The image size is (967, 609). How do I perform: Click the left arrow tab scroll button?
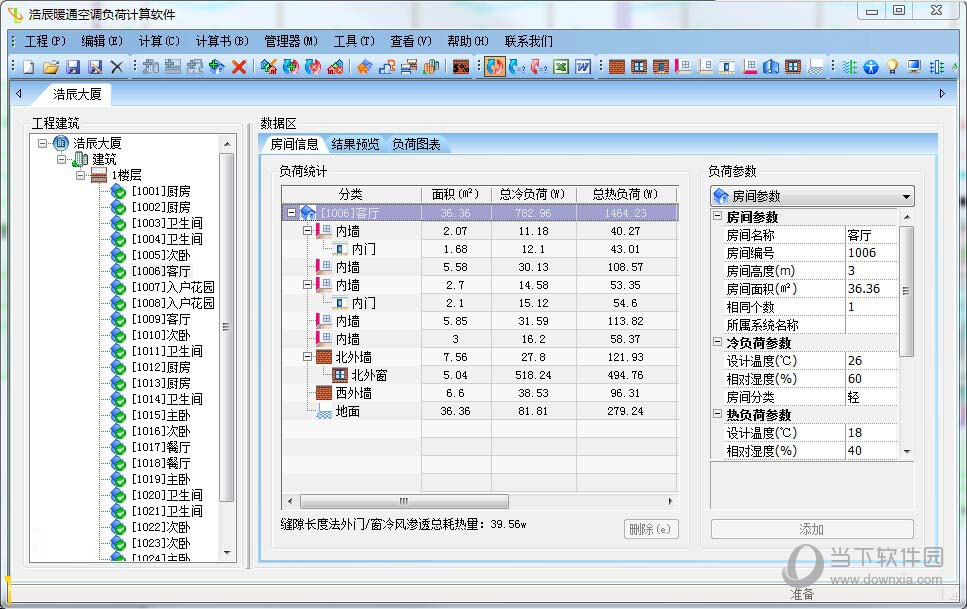pyautogui.click(x=19, y=94)
